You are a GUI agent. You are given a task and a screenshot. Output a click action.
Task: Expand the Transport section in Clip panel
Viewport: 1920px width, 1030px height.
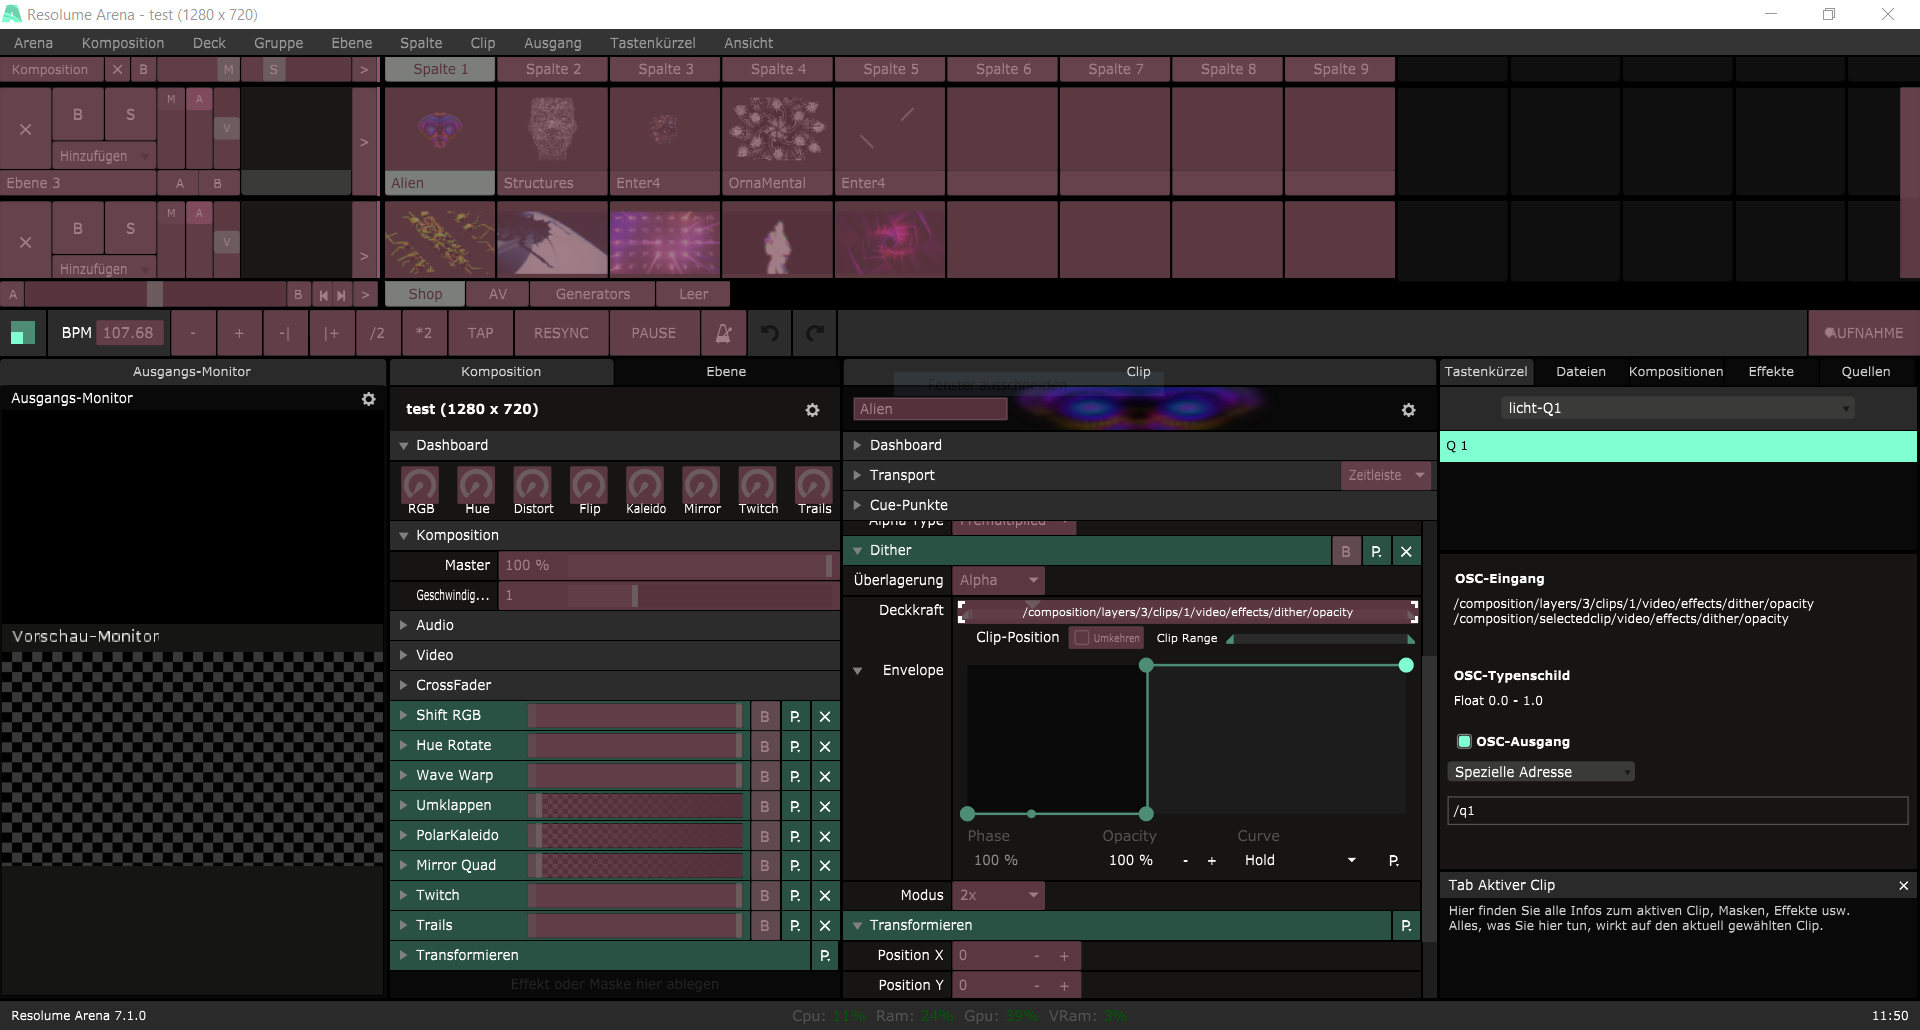point(901,476)
